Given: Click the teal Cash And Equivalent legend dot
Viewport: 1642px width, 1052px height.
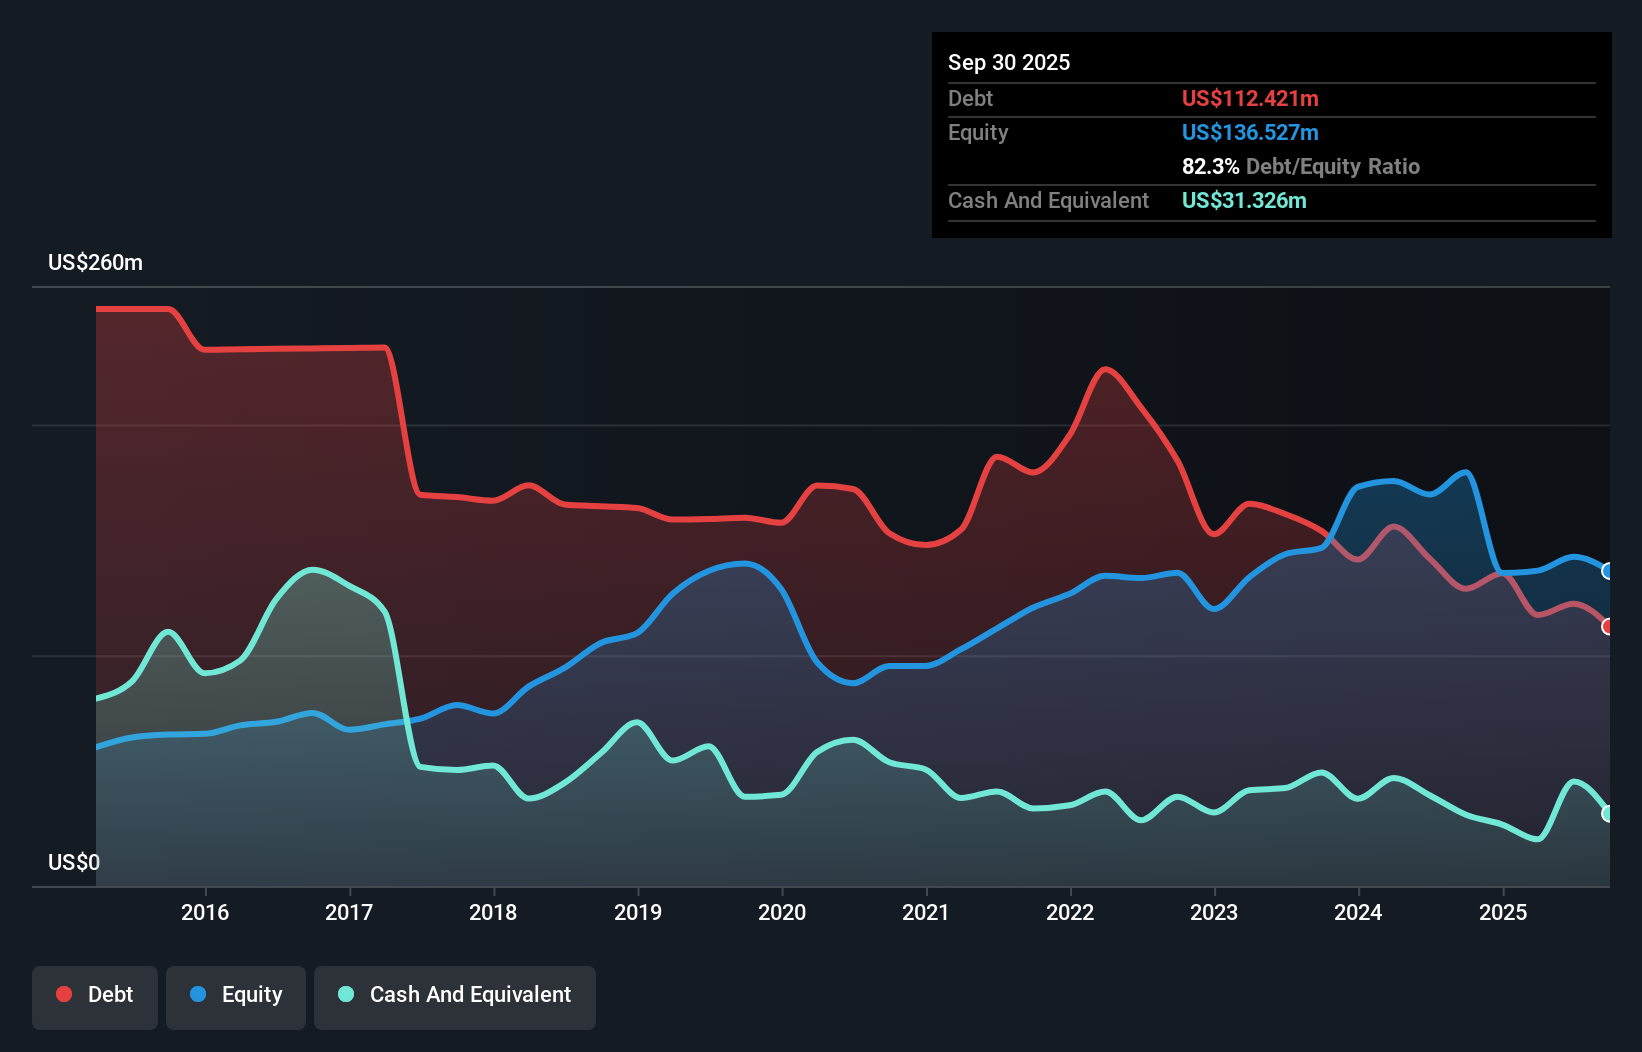Looking at the screenshot, I should tap(346, 994).
